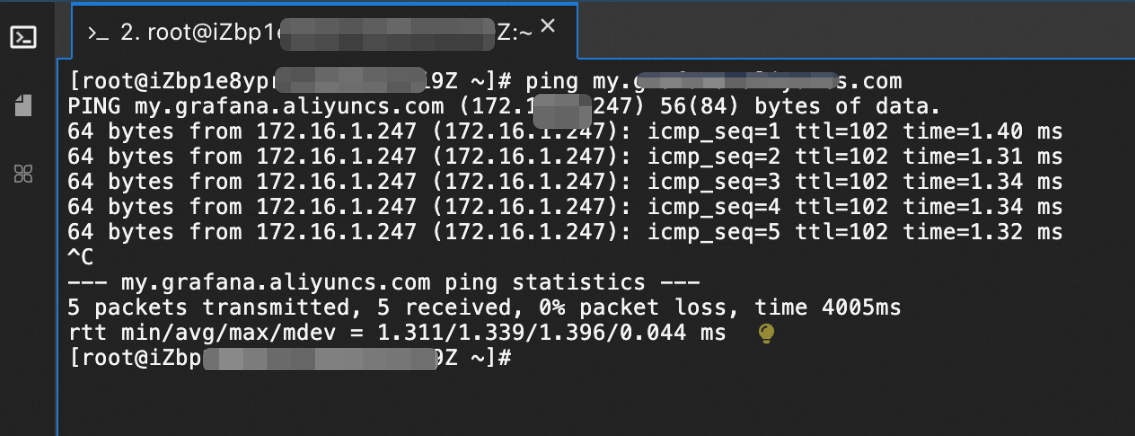Click the icmp_seq=5 reply line
This screenshot has width=1135, height=436.
pos(564,232)
